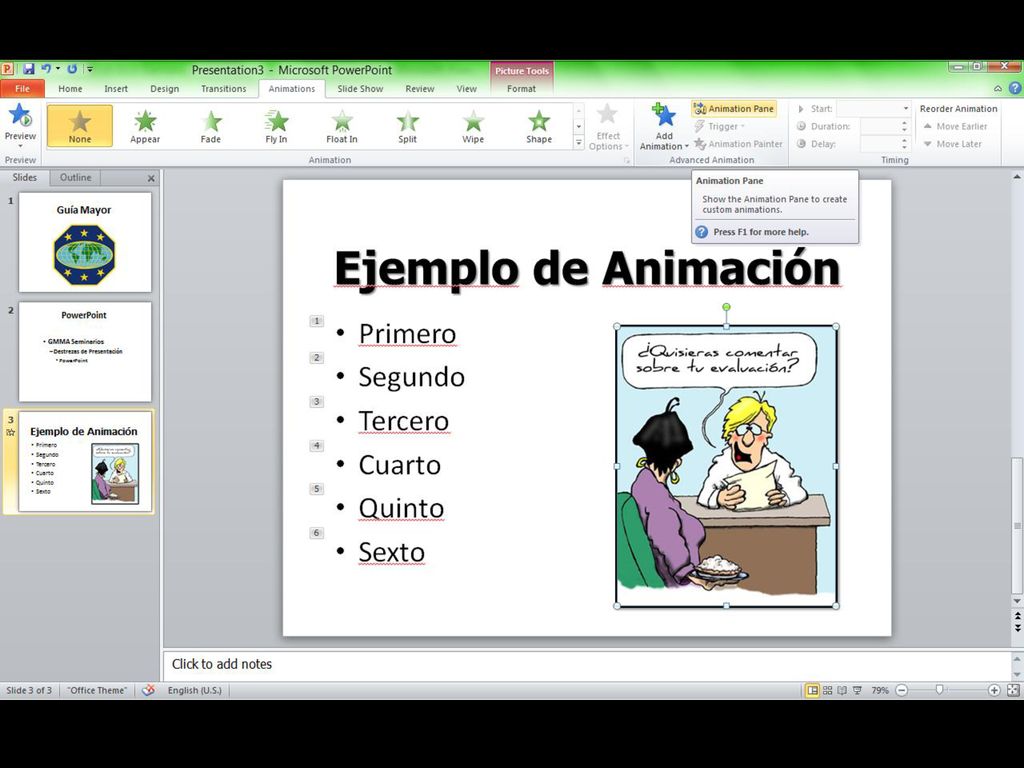Click the bullet text Segundo
The image size is (1024, 768).
[411, 377]
